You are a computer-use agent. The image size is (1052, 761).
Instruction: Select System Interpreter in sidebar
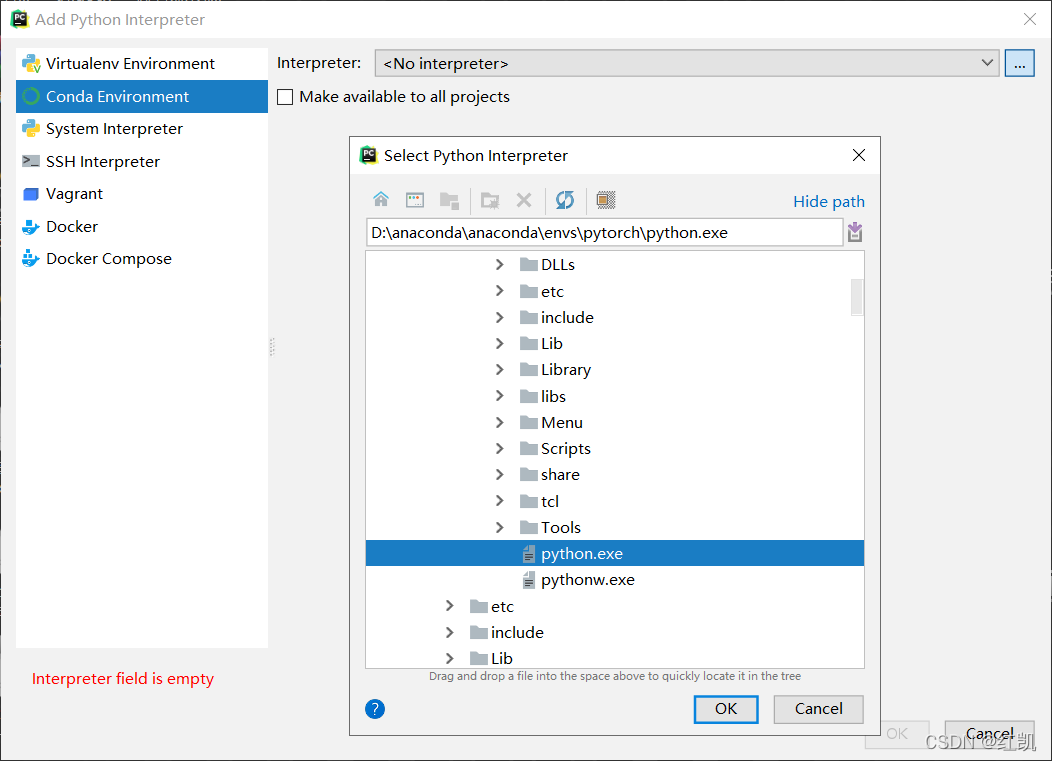point(142,129)
